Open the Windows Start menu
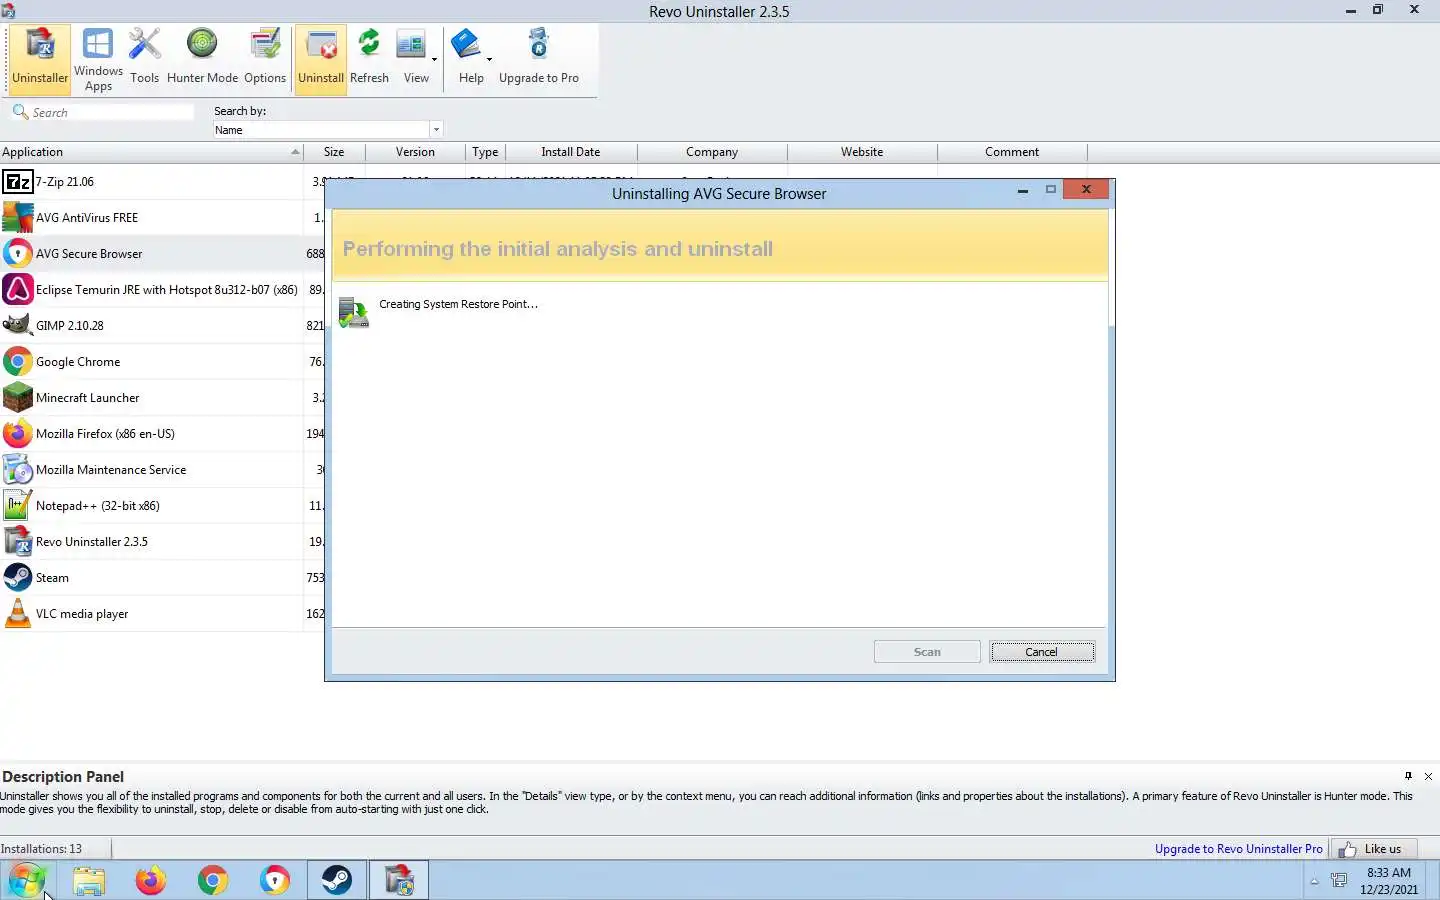Viewport: 1440px width, 900px height. 27,880
